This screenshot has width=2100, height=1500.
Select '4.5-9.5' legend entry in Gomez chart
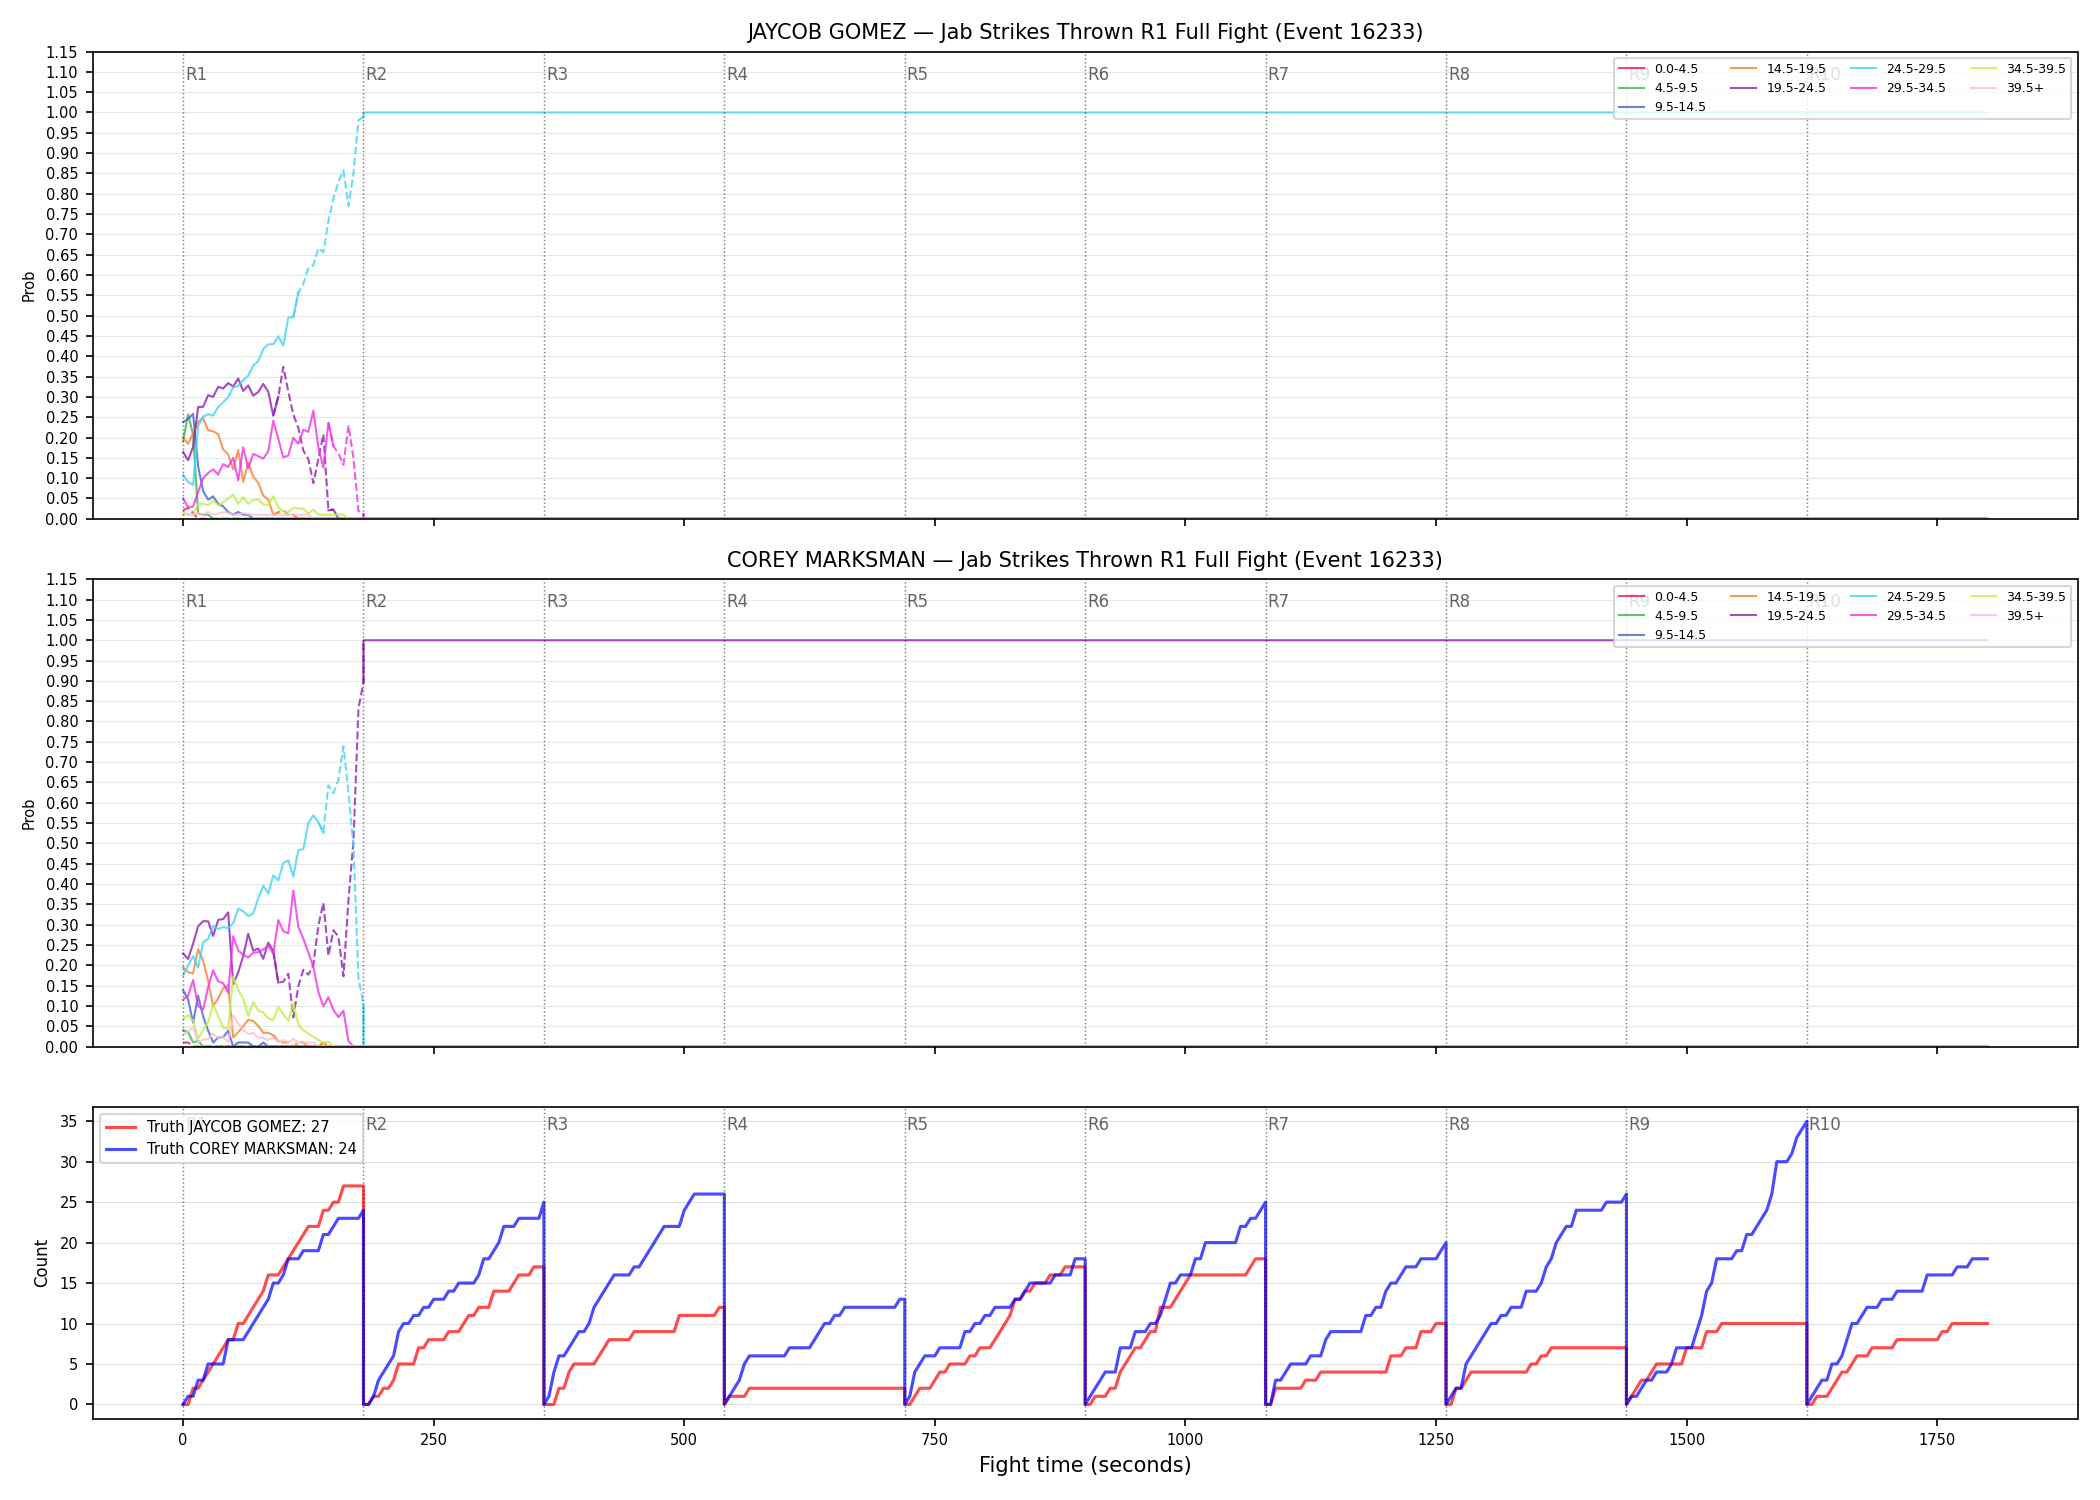coord(1658,88)
